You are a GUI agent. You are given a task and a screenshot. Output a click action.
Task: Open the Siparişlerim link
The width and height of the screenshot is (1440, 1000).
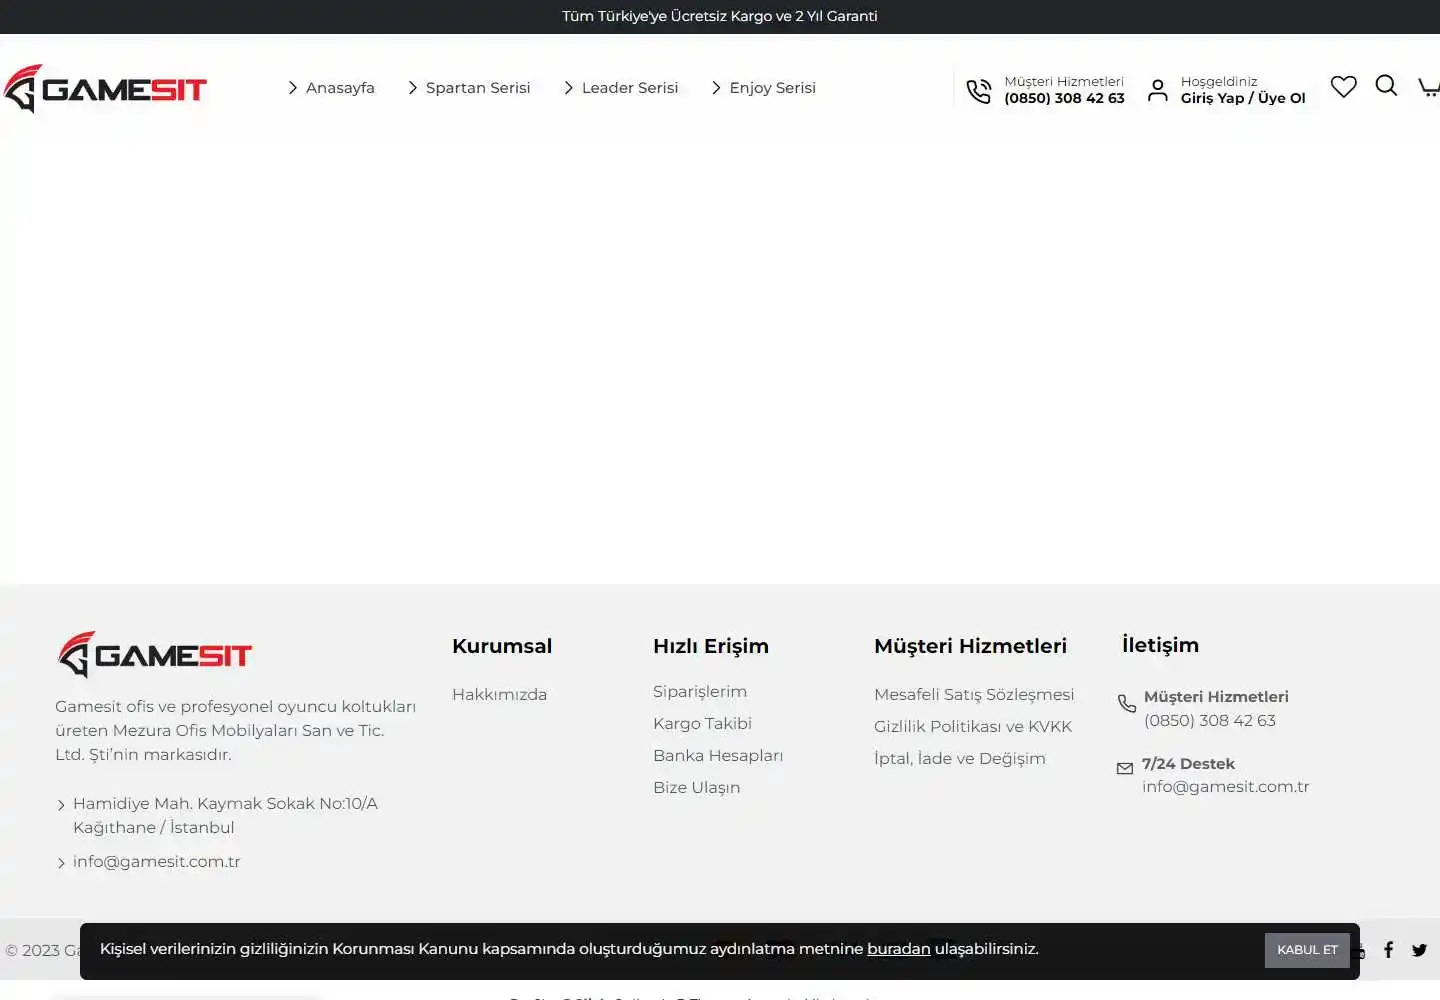(700, 691)
